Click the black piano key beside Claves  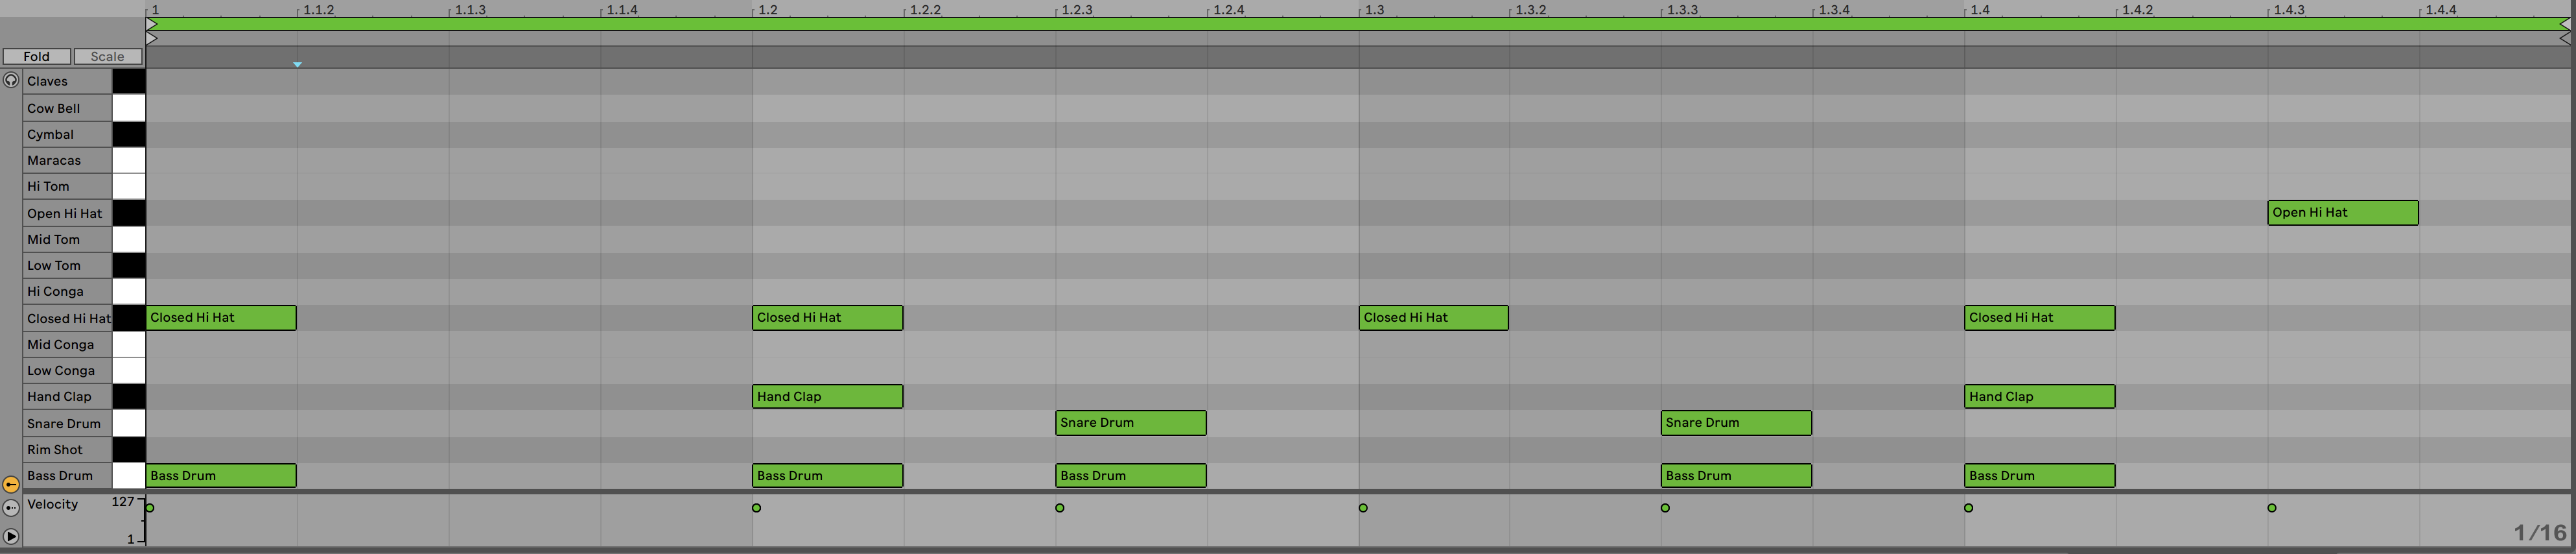point(128,81)
